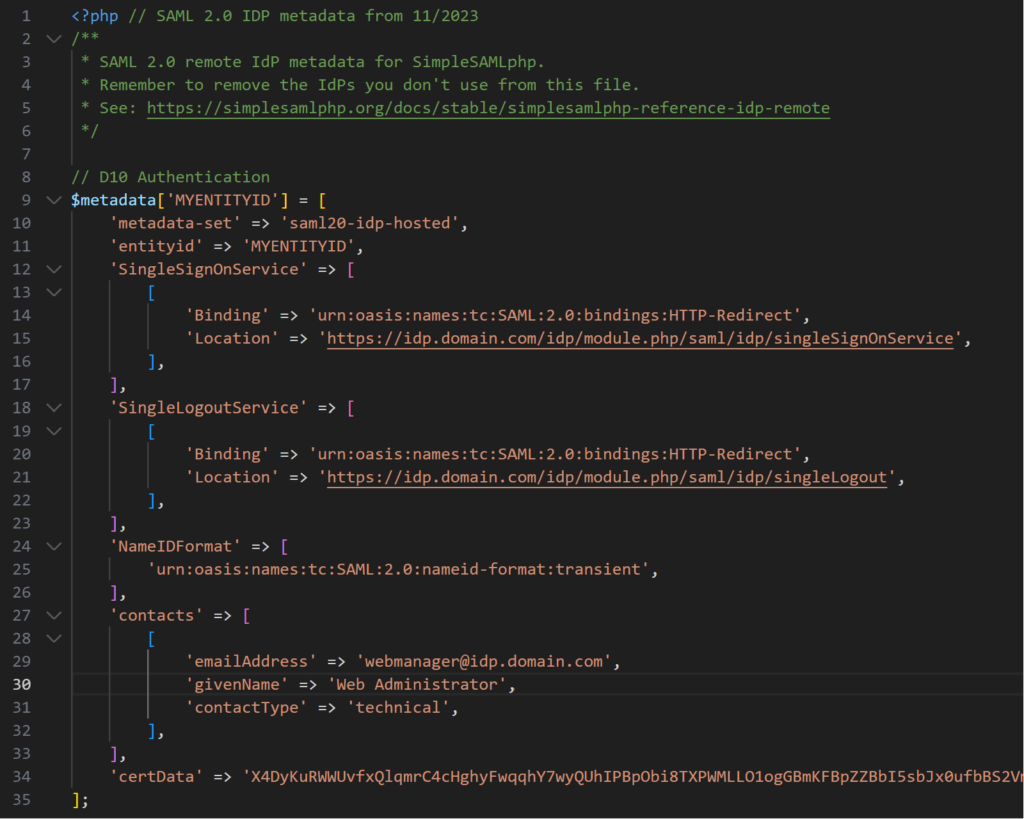1024x819 pixels.
Task: Click the 'entityid' key on line 11
Action: pyautogui.click(x=156, y=246)
